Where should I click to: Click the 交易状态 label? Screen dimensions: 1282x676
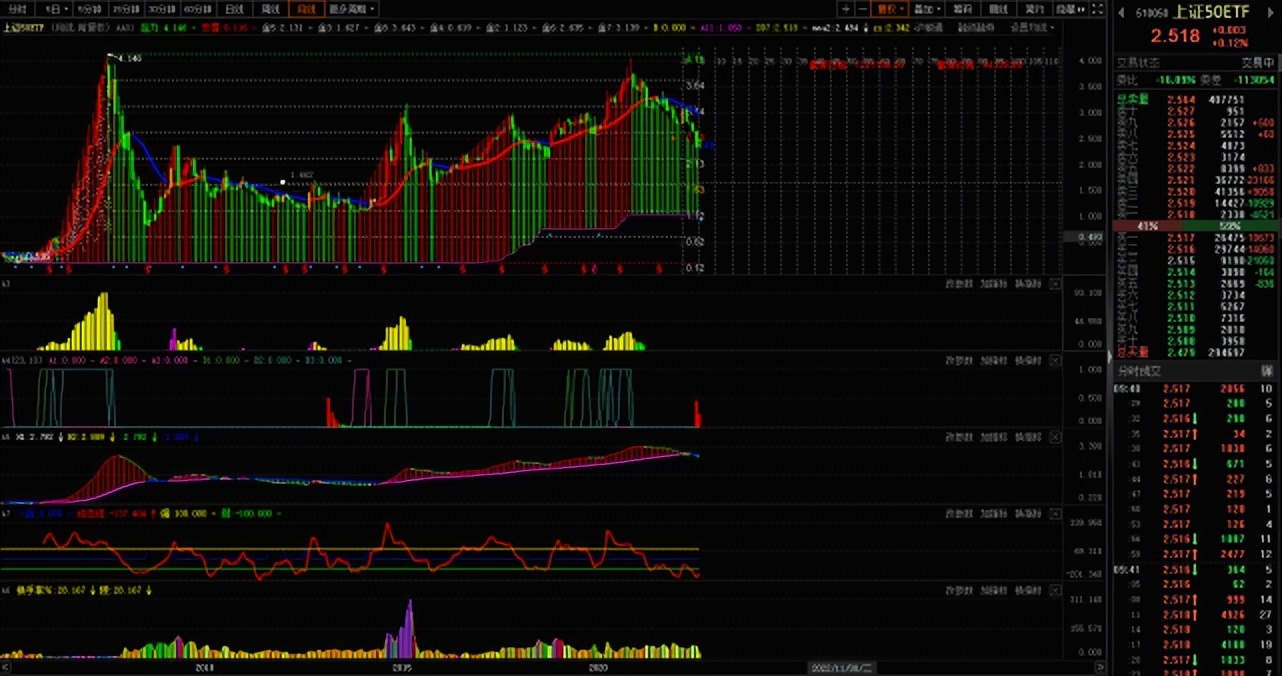[x=1138, y=61]
